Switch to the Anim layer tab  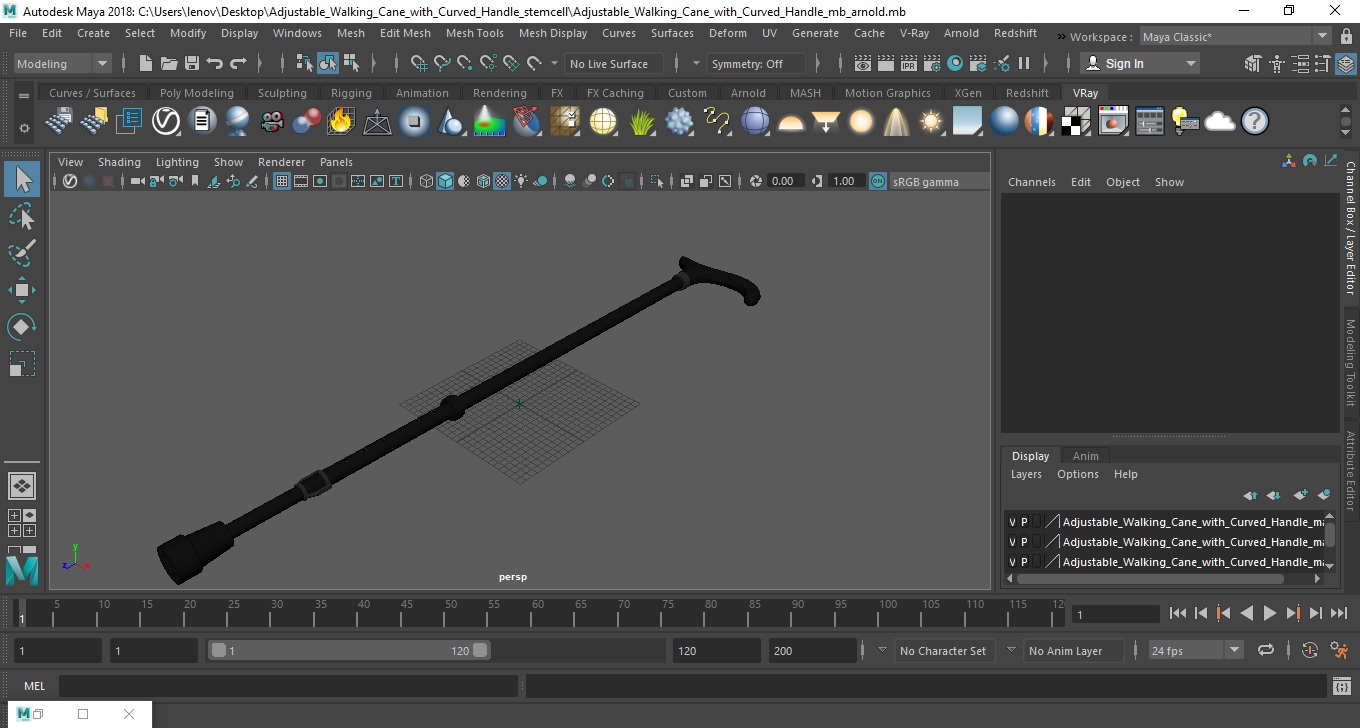(x=1085, y=456)
